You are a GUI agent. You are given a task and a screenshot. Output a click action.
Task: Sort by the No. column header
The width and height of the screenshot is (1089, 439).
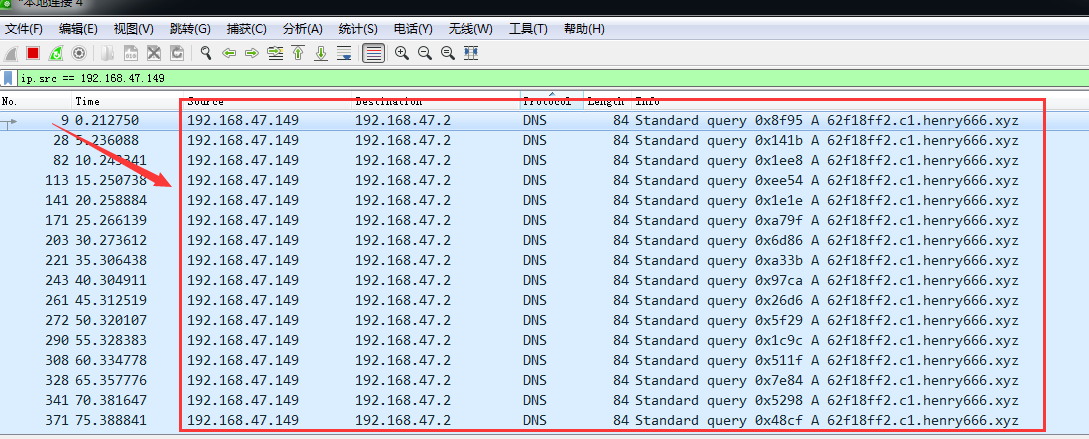coord(36,101)
